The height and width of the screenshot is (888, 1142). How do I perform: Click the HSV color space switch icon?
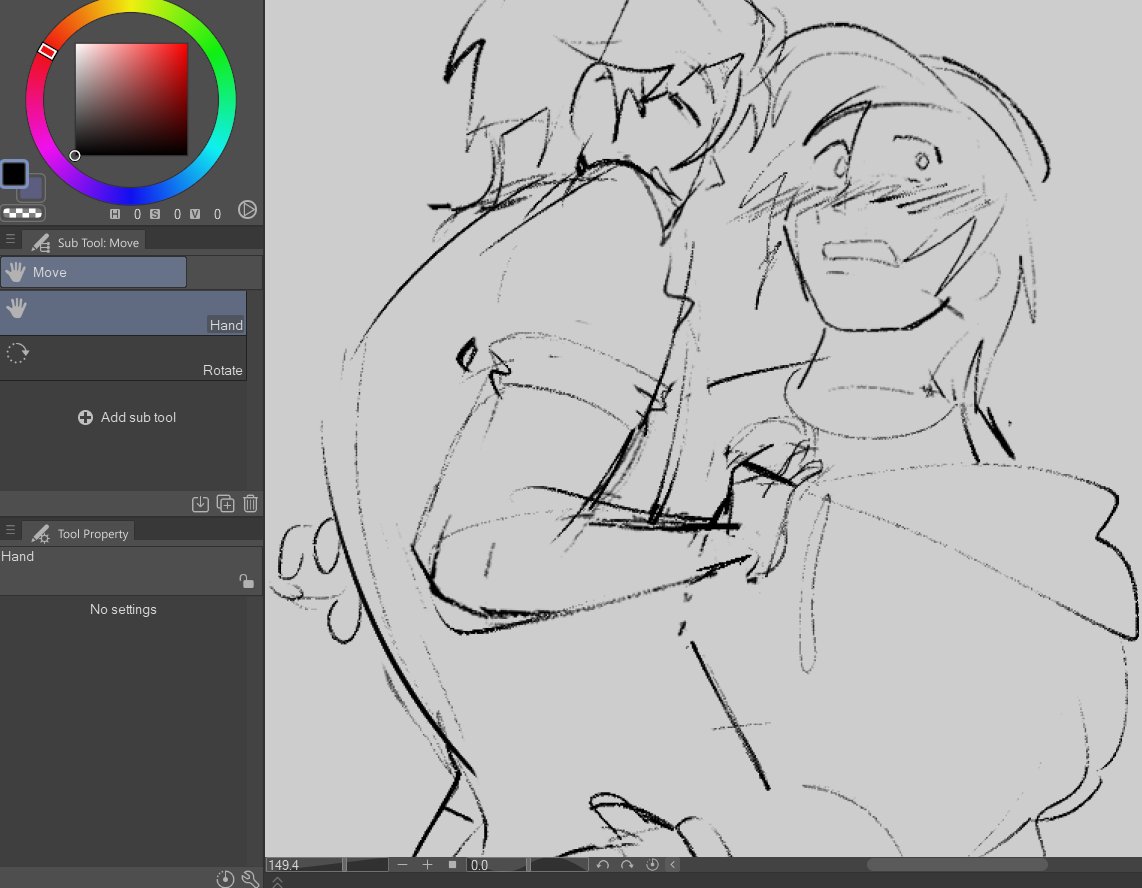pos(248,210)
